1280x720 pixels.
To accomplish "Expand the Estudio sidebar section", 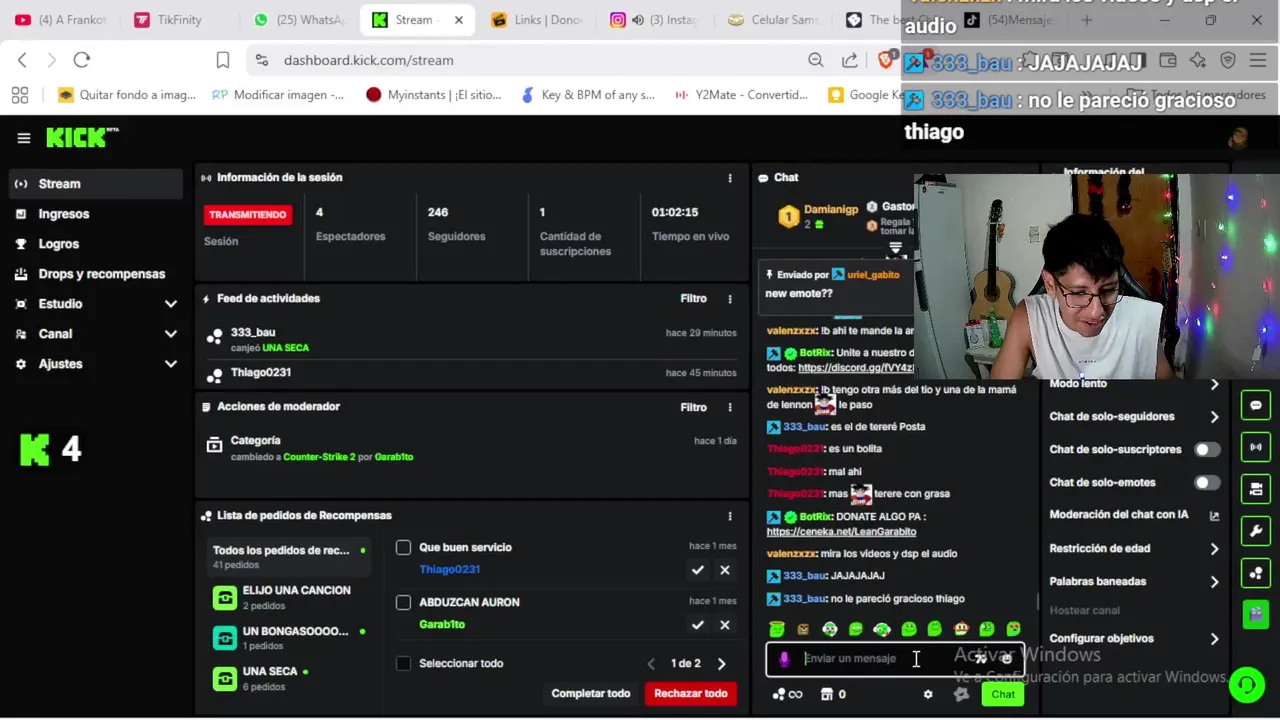I will [96, 304].
